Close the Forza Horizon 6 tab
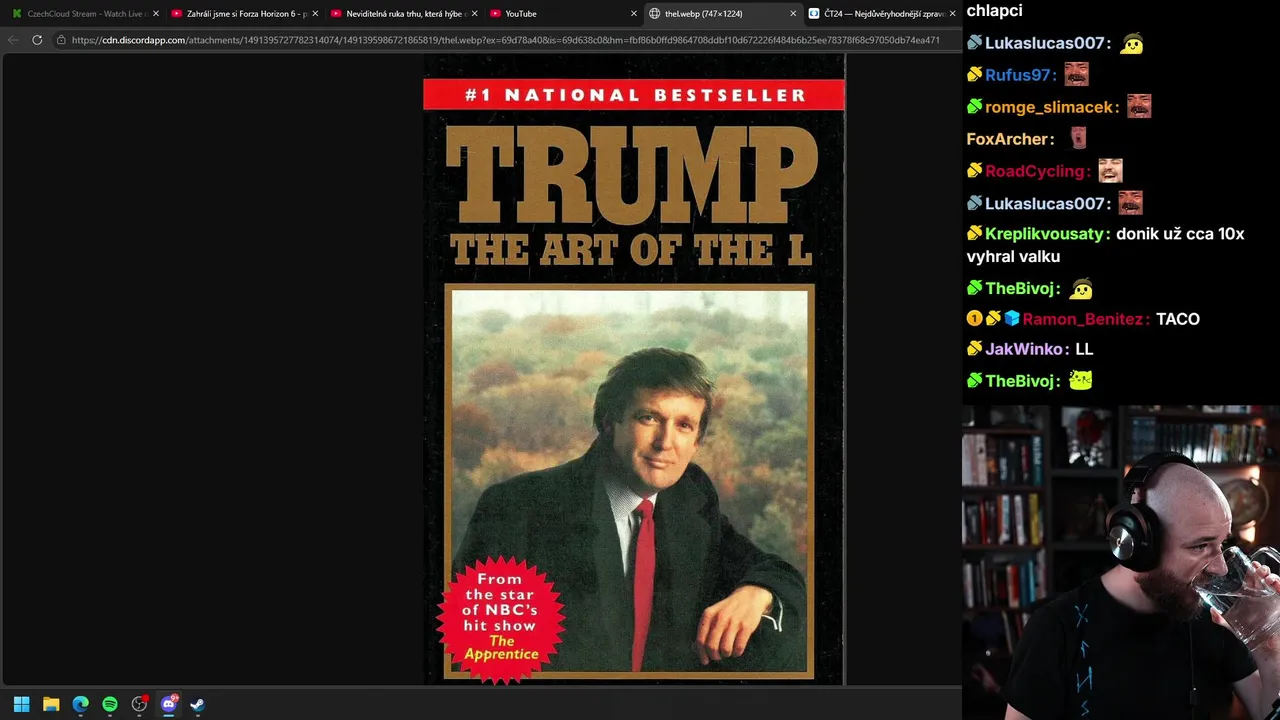The height and width of the screenshot is (720, 1280). click(x=315, y=14)
